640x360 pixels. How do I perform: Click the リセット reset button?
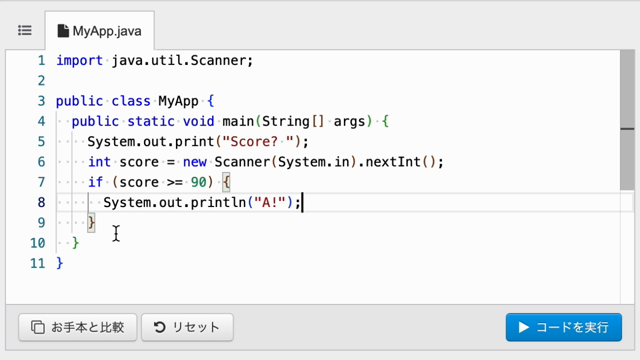point(187,327)
